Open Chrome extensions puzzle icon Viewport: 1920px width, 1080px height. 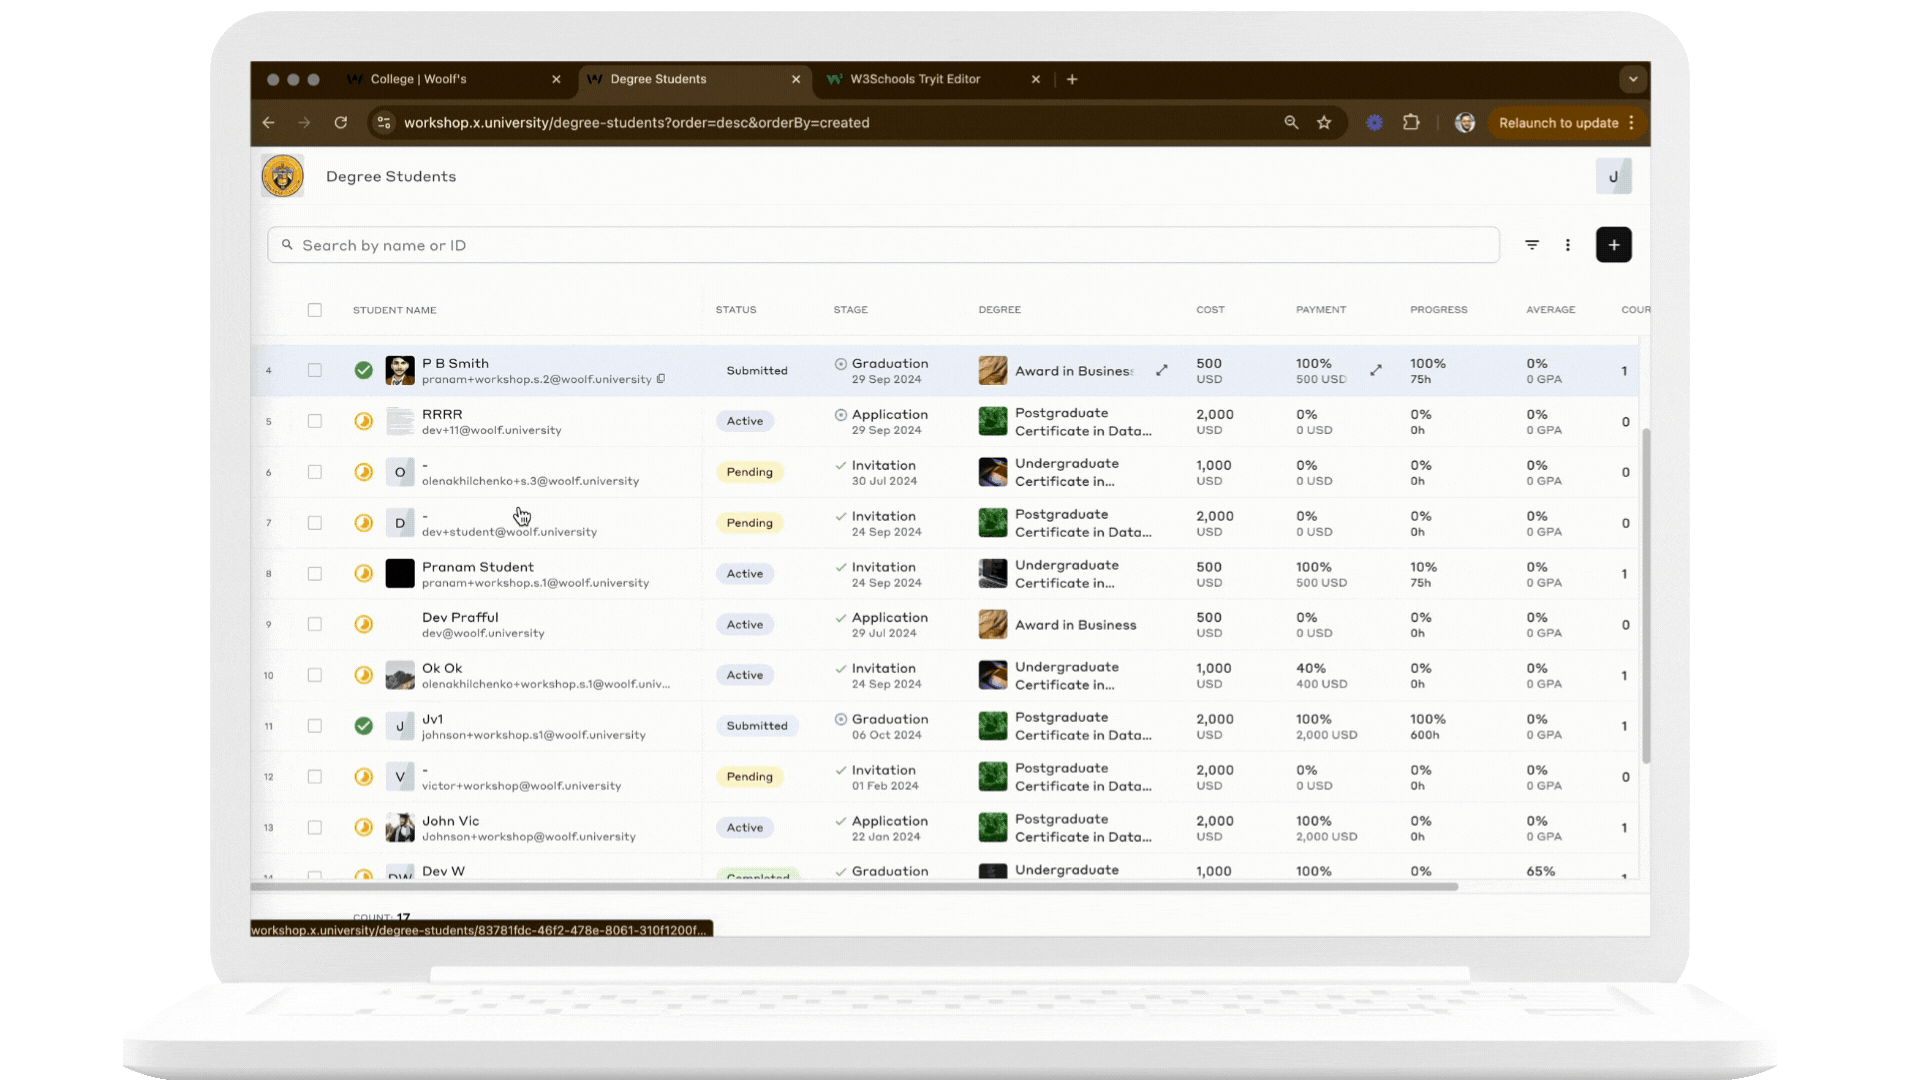pyautogui.click(x=1411, y=122)
